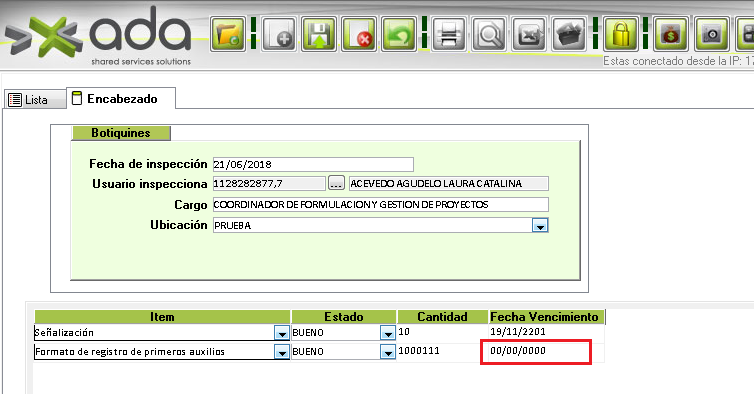Click the green undo arrow icon
The width and height of the screenshot is (754, 394).
point(399,34)
